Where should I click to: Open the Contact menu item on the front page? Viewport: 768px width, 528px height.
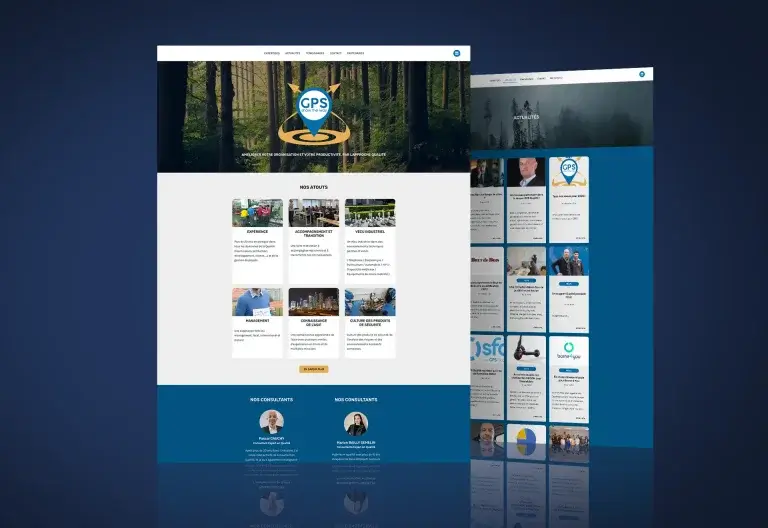336,53
